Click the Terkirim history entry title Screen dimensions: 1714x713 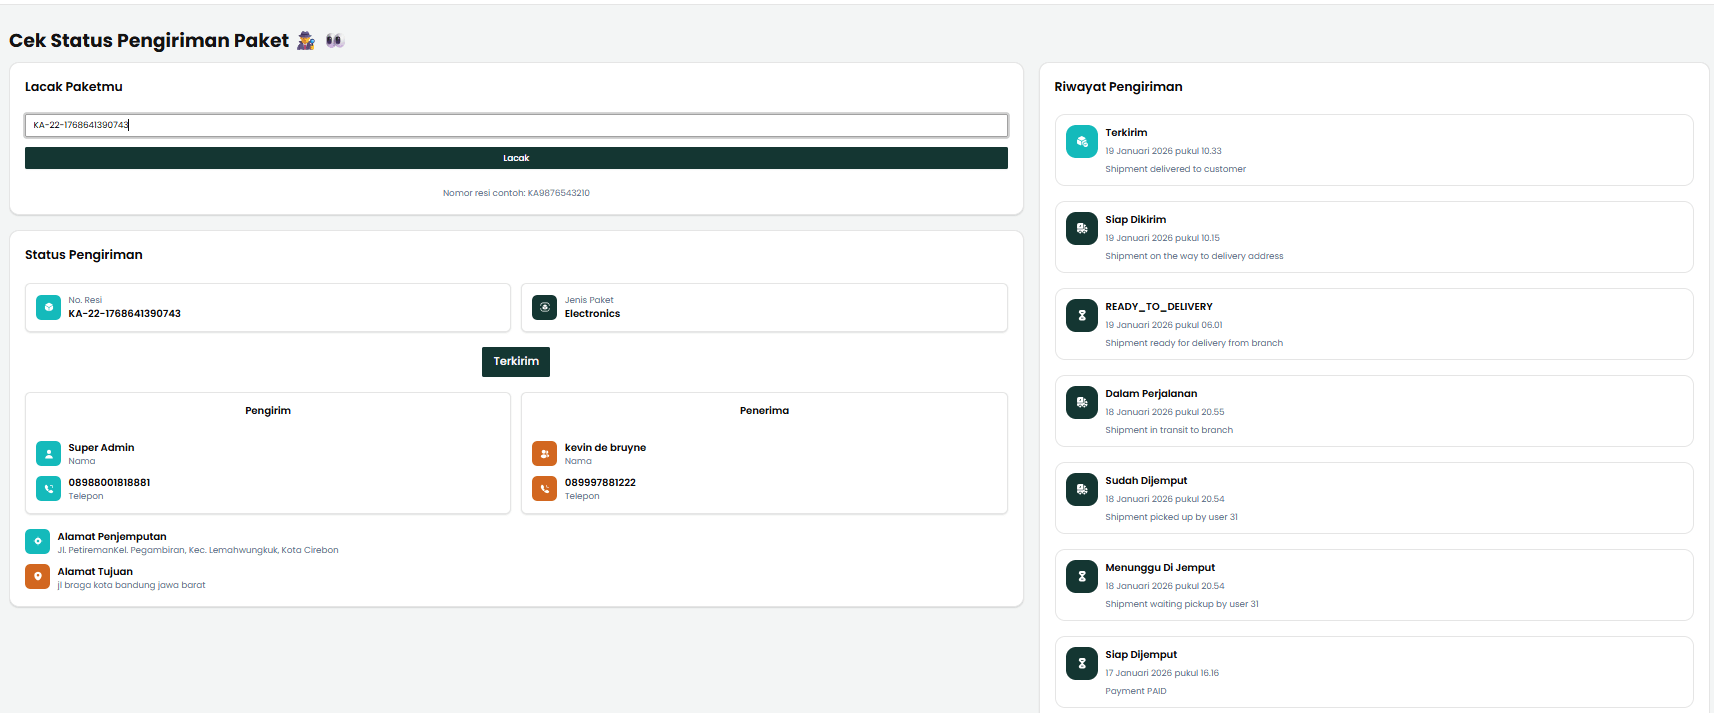pyautogui.click(x=1126, y=133)
